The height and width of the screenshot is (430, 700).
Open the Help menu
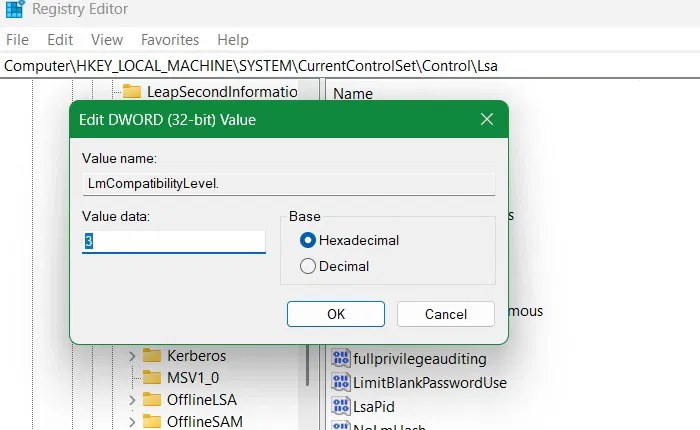click(x=233, y=40)
